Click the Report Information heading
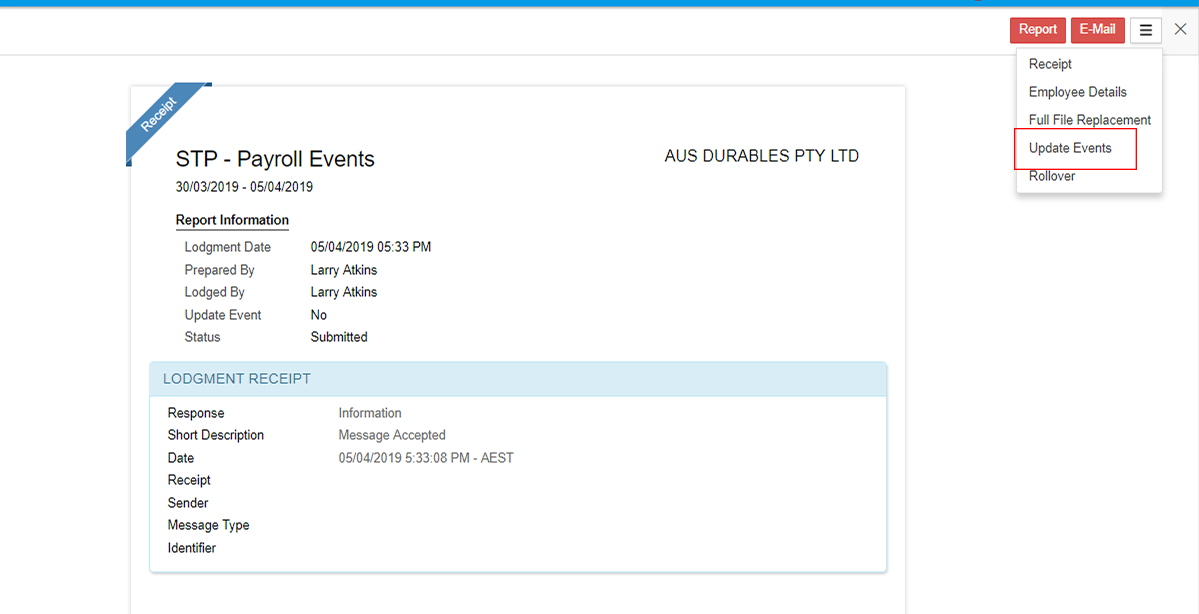1199x614 pixels. pos(232,220)
